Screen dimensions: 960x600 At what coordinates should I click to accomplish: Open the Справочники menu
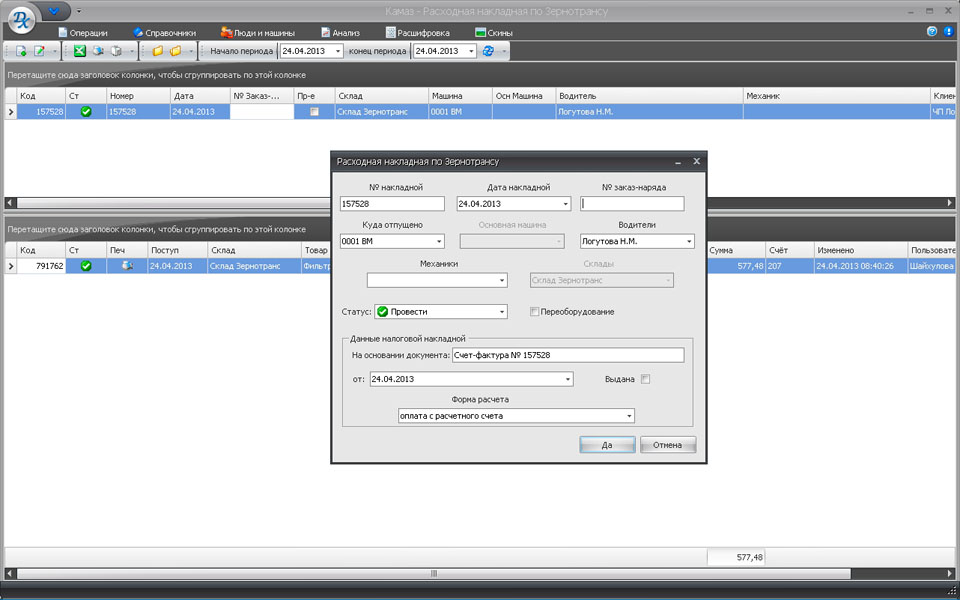pos(164,33)
